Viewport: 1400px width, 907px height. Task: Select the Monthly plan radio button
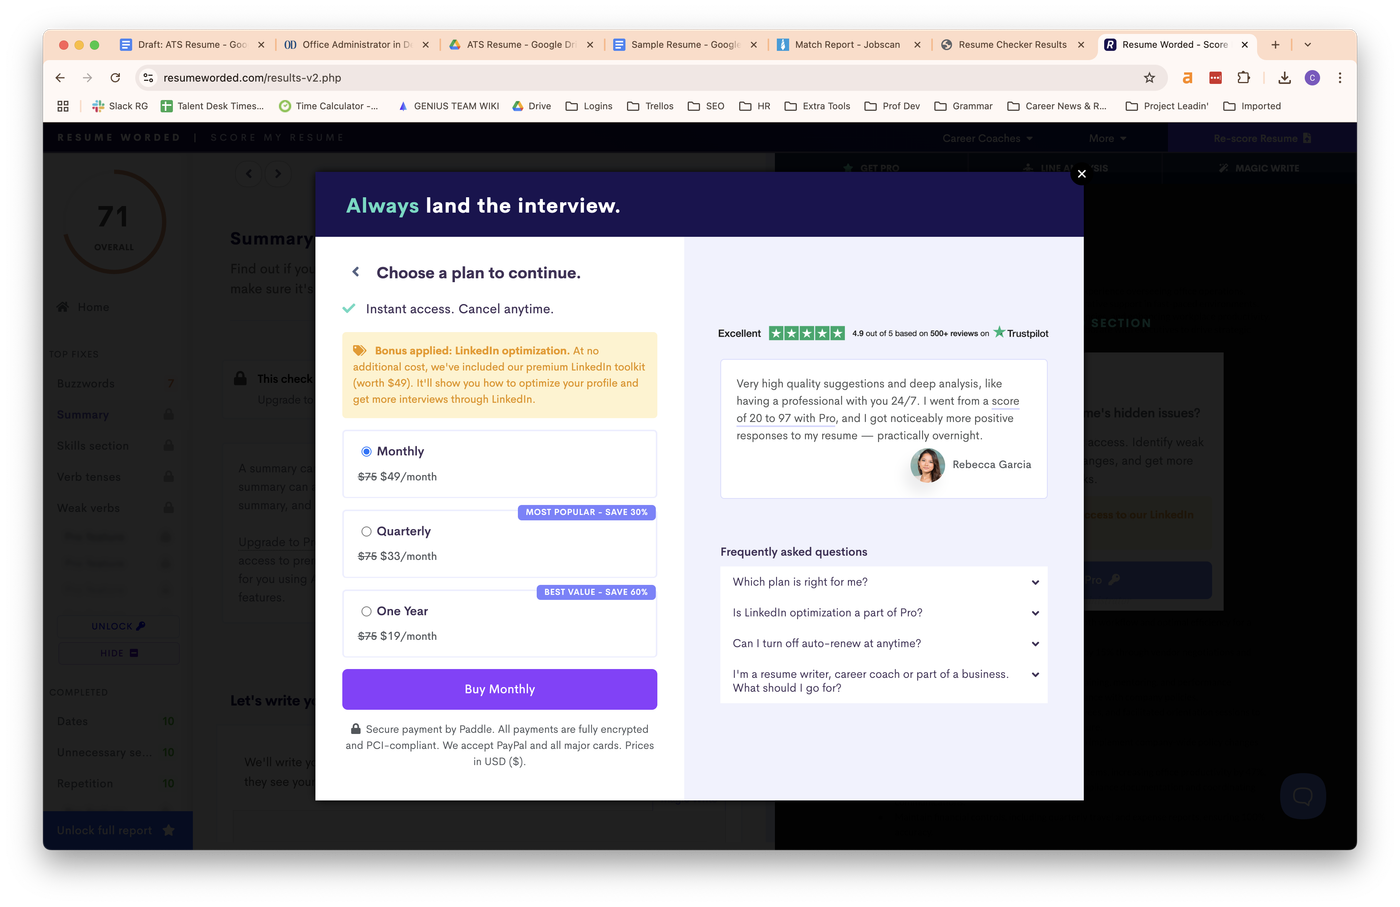tap(366, 452)
